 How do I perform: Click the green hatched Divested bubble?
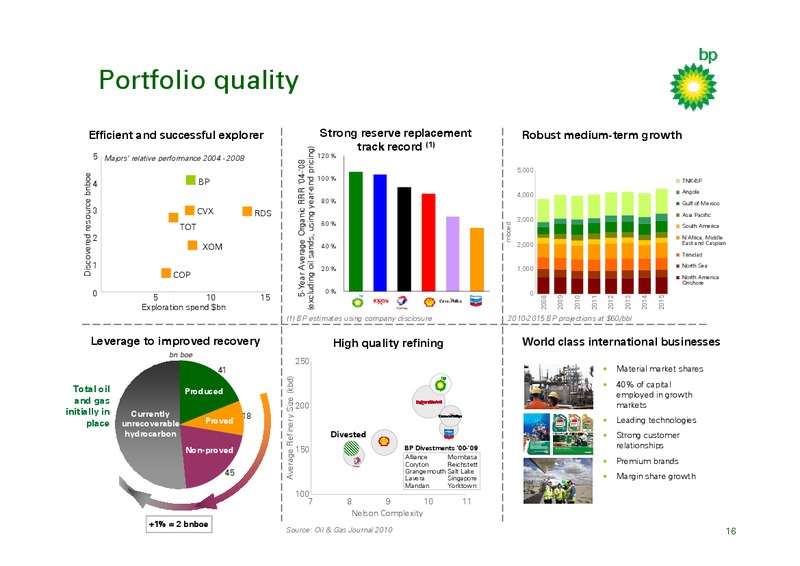pyautogui.click(x=352, y=449)
